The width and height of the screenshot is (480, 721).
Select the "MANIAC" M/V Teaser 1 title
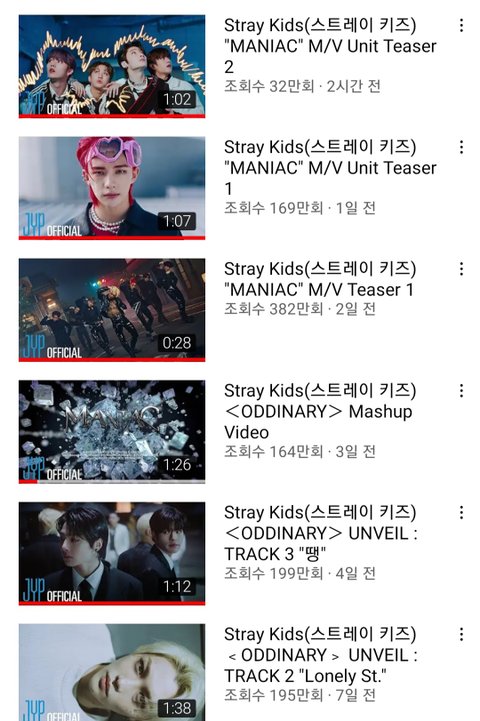(320, 280)
